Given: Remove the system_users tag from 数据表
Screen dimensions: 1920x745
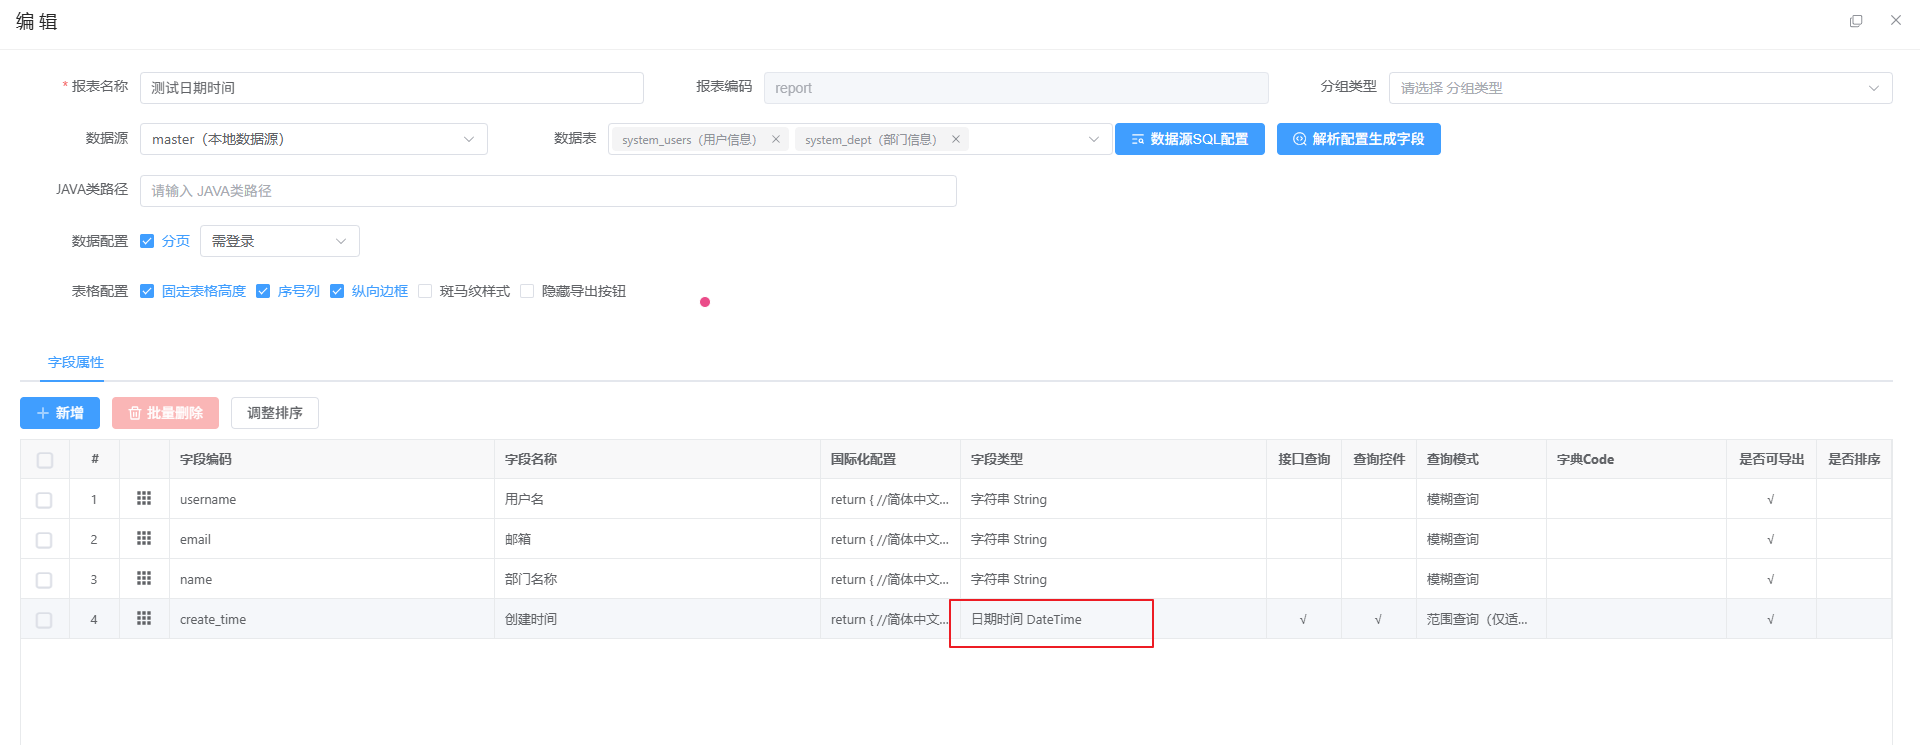Looking at the screenshot, I should point(776,139).
